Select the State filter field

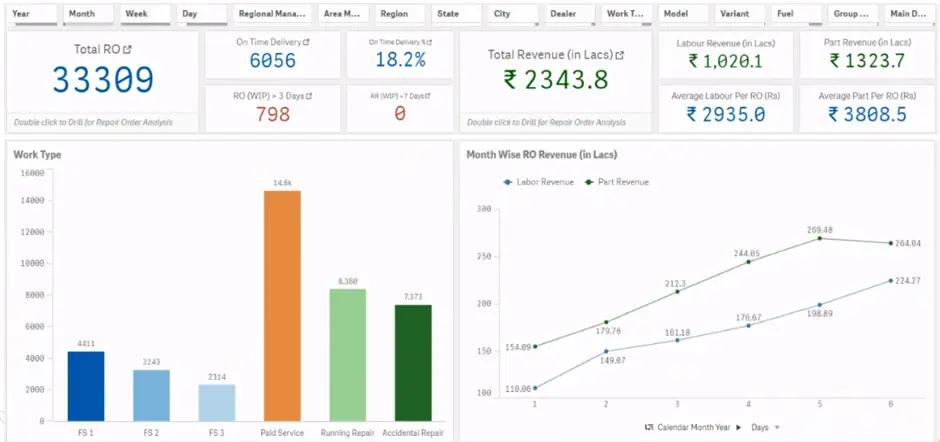(459, 15)
